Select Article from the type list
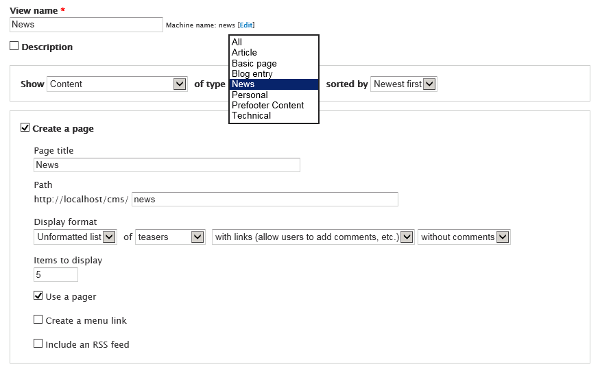Screen dimensions: 600x369 274,52
